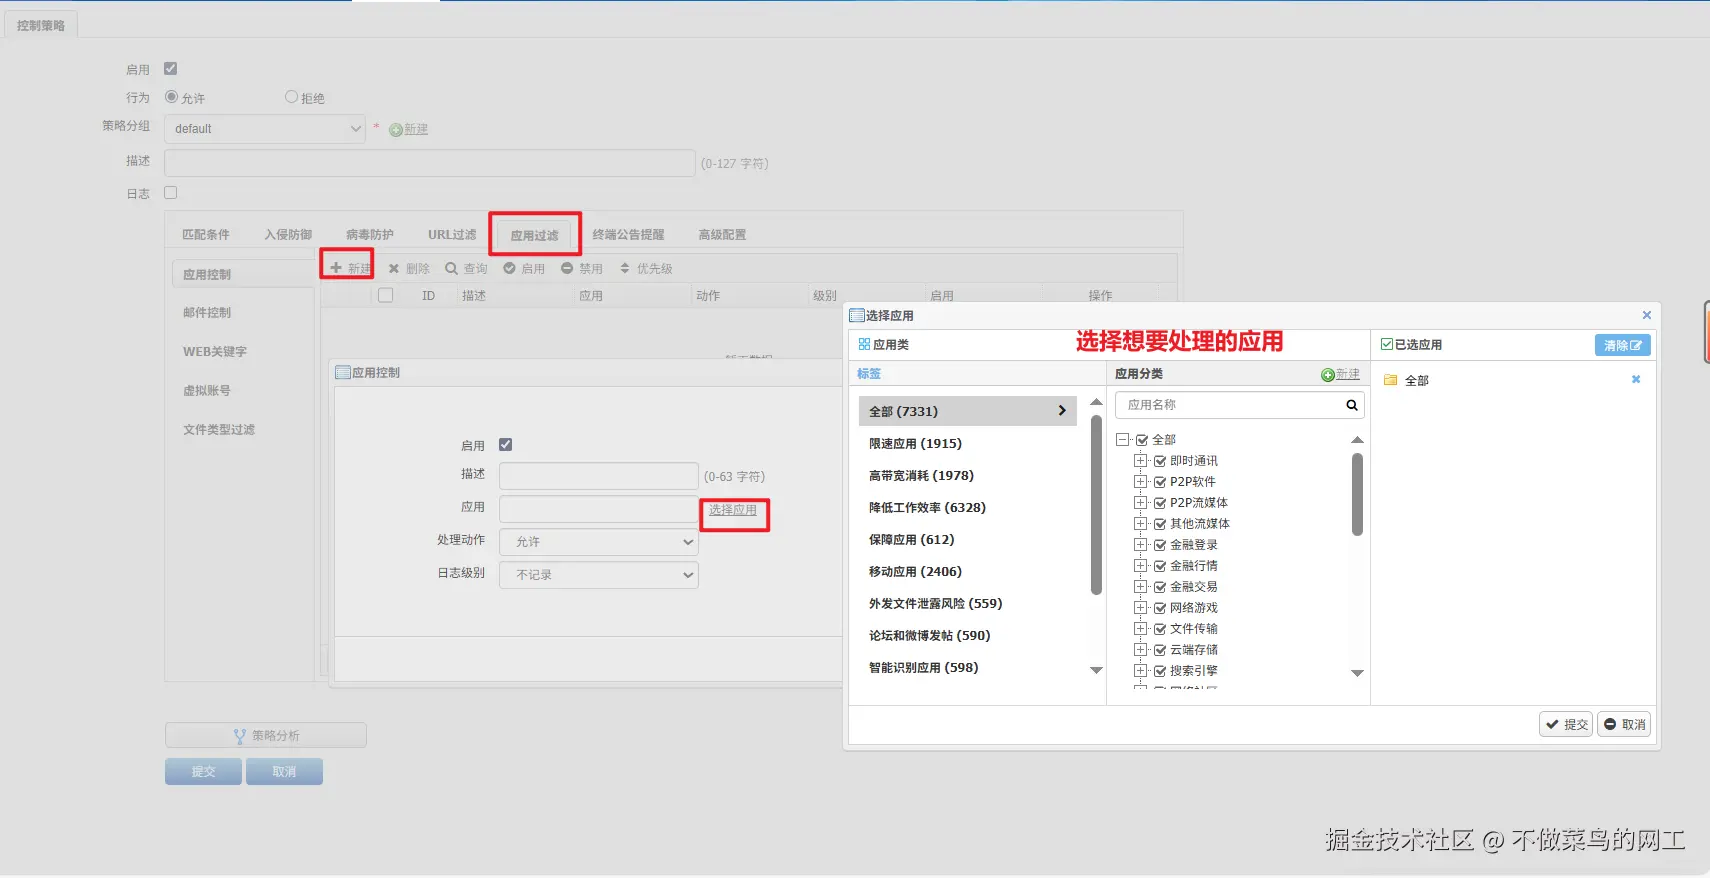The image size is (1710, 878).
Task: Uncheck the 金融交易 checkbox
Action: (1160, 587)
